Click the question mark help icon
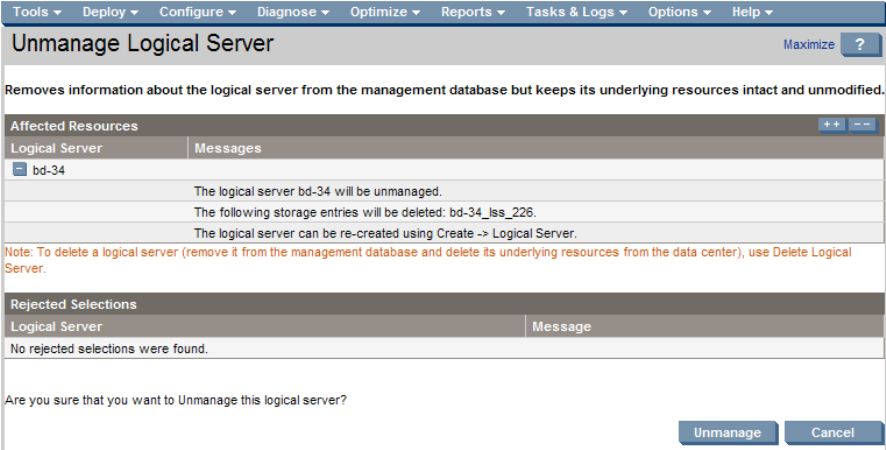886x450 pixels. (860, 44)
